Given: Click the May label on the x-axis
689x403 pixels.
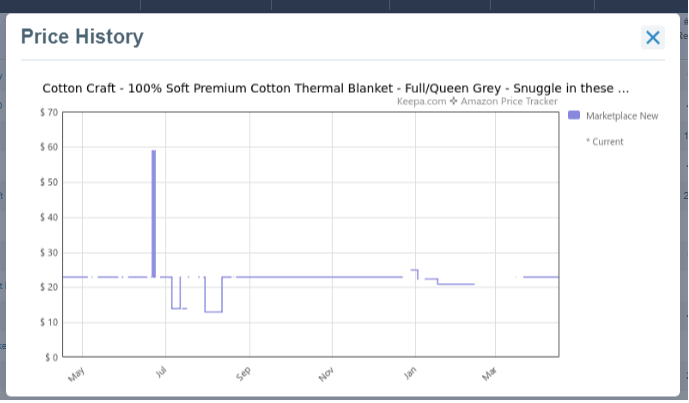Looking at the screenshot, I should click(x=76, y=374).
